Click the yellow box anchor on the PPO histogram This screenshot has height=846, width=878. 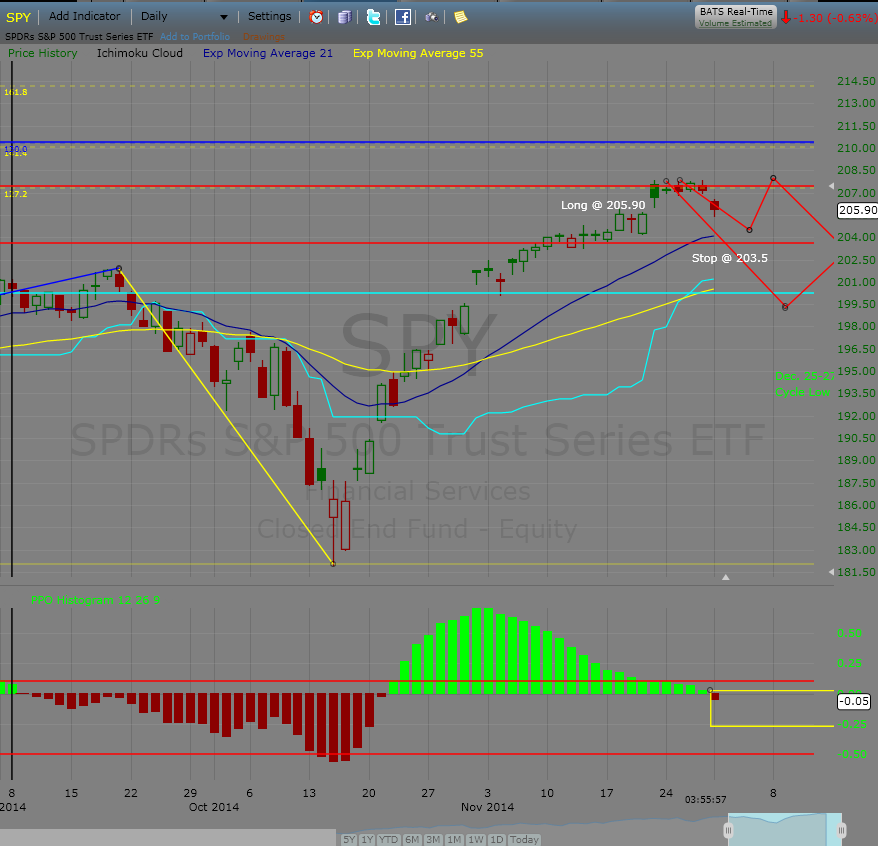click(710, 690)
